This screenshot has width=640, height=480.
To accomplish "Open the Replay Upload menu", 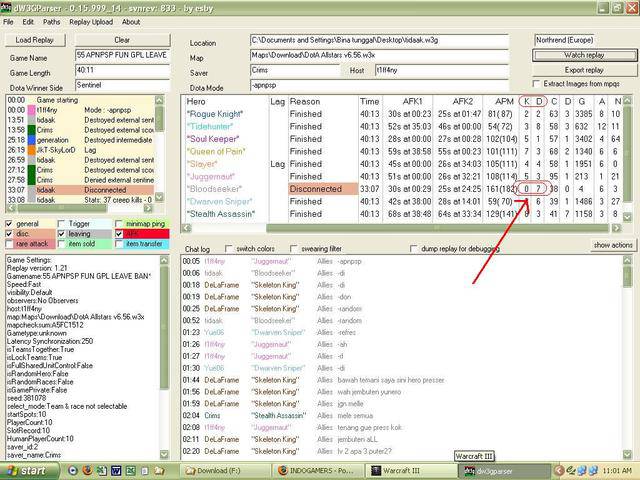I will coord(91,22).
